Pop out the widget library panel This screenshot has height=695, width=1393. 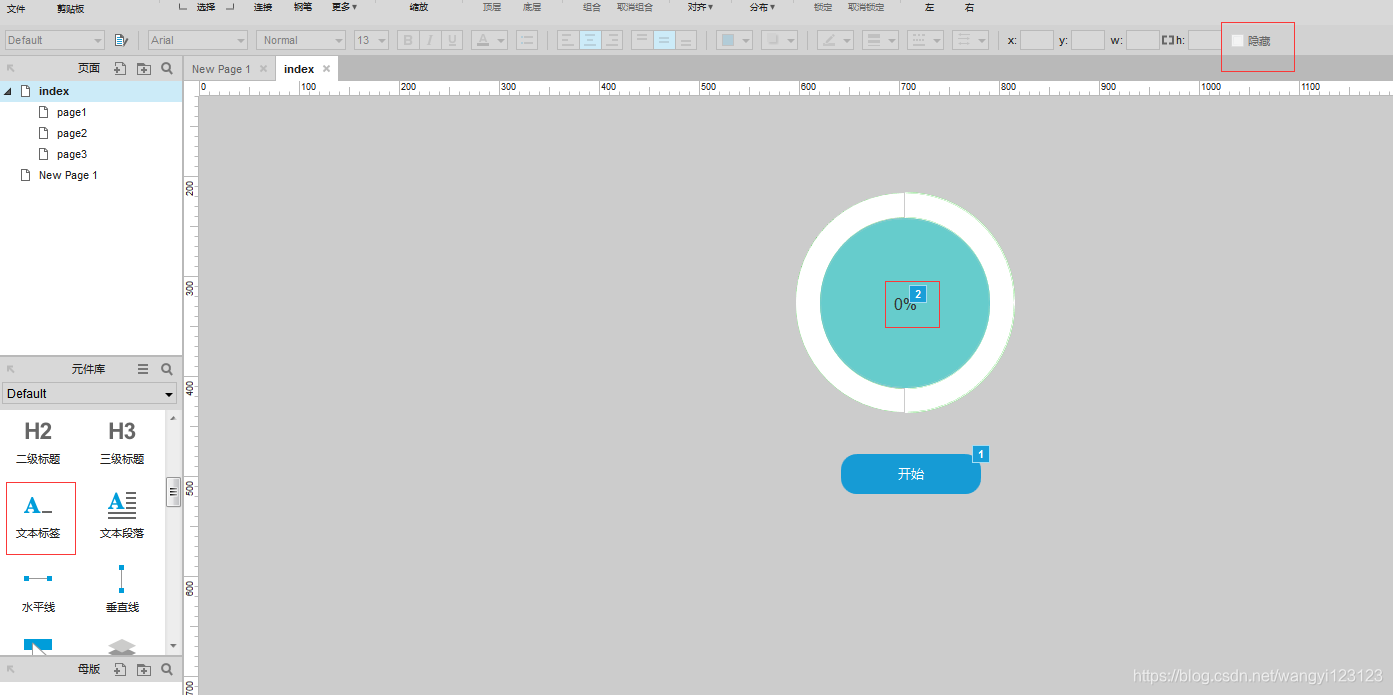(x=10, y=369)
